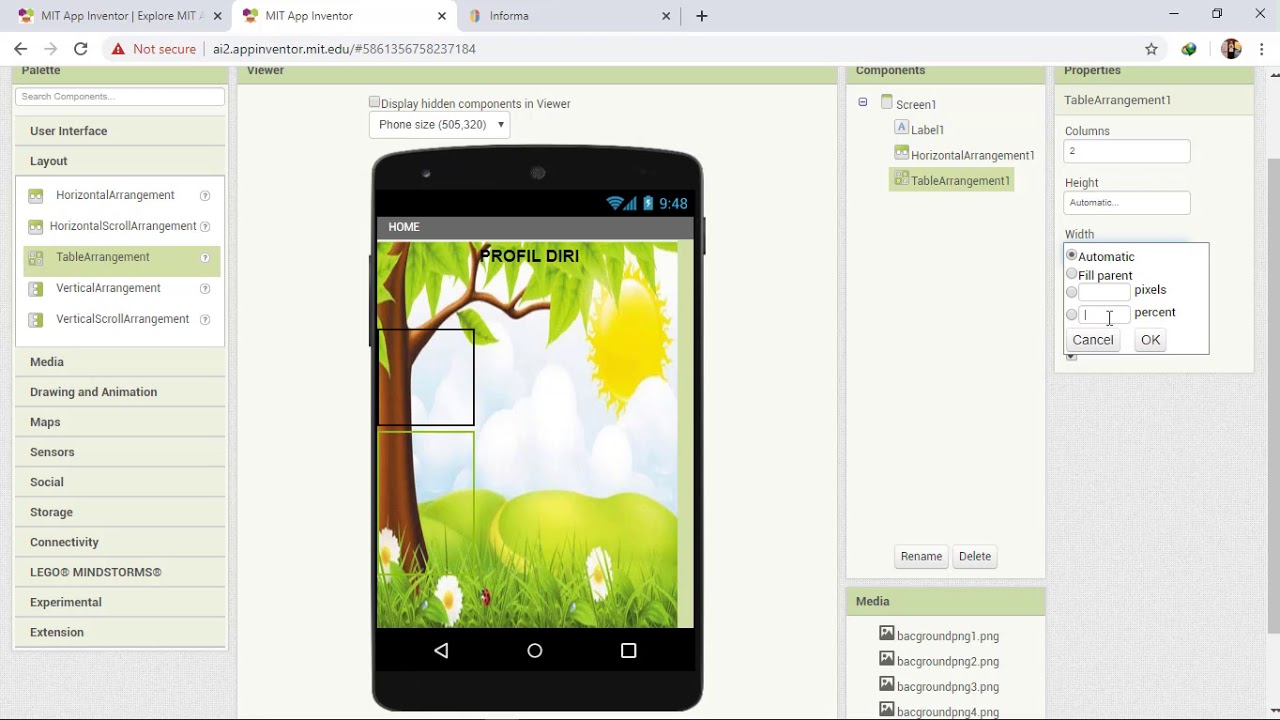Click the Android home circle button
This screenshot has height=720, width=1280.
tap(535, 651)
